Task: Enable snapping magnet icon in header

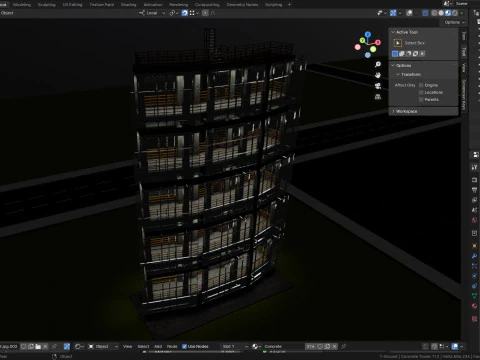Action: (185, 13)
